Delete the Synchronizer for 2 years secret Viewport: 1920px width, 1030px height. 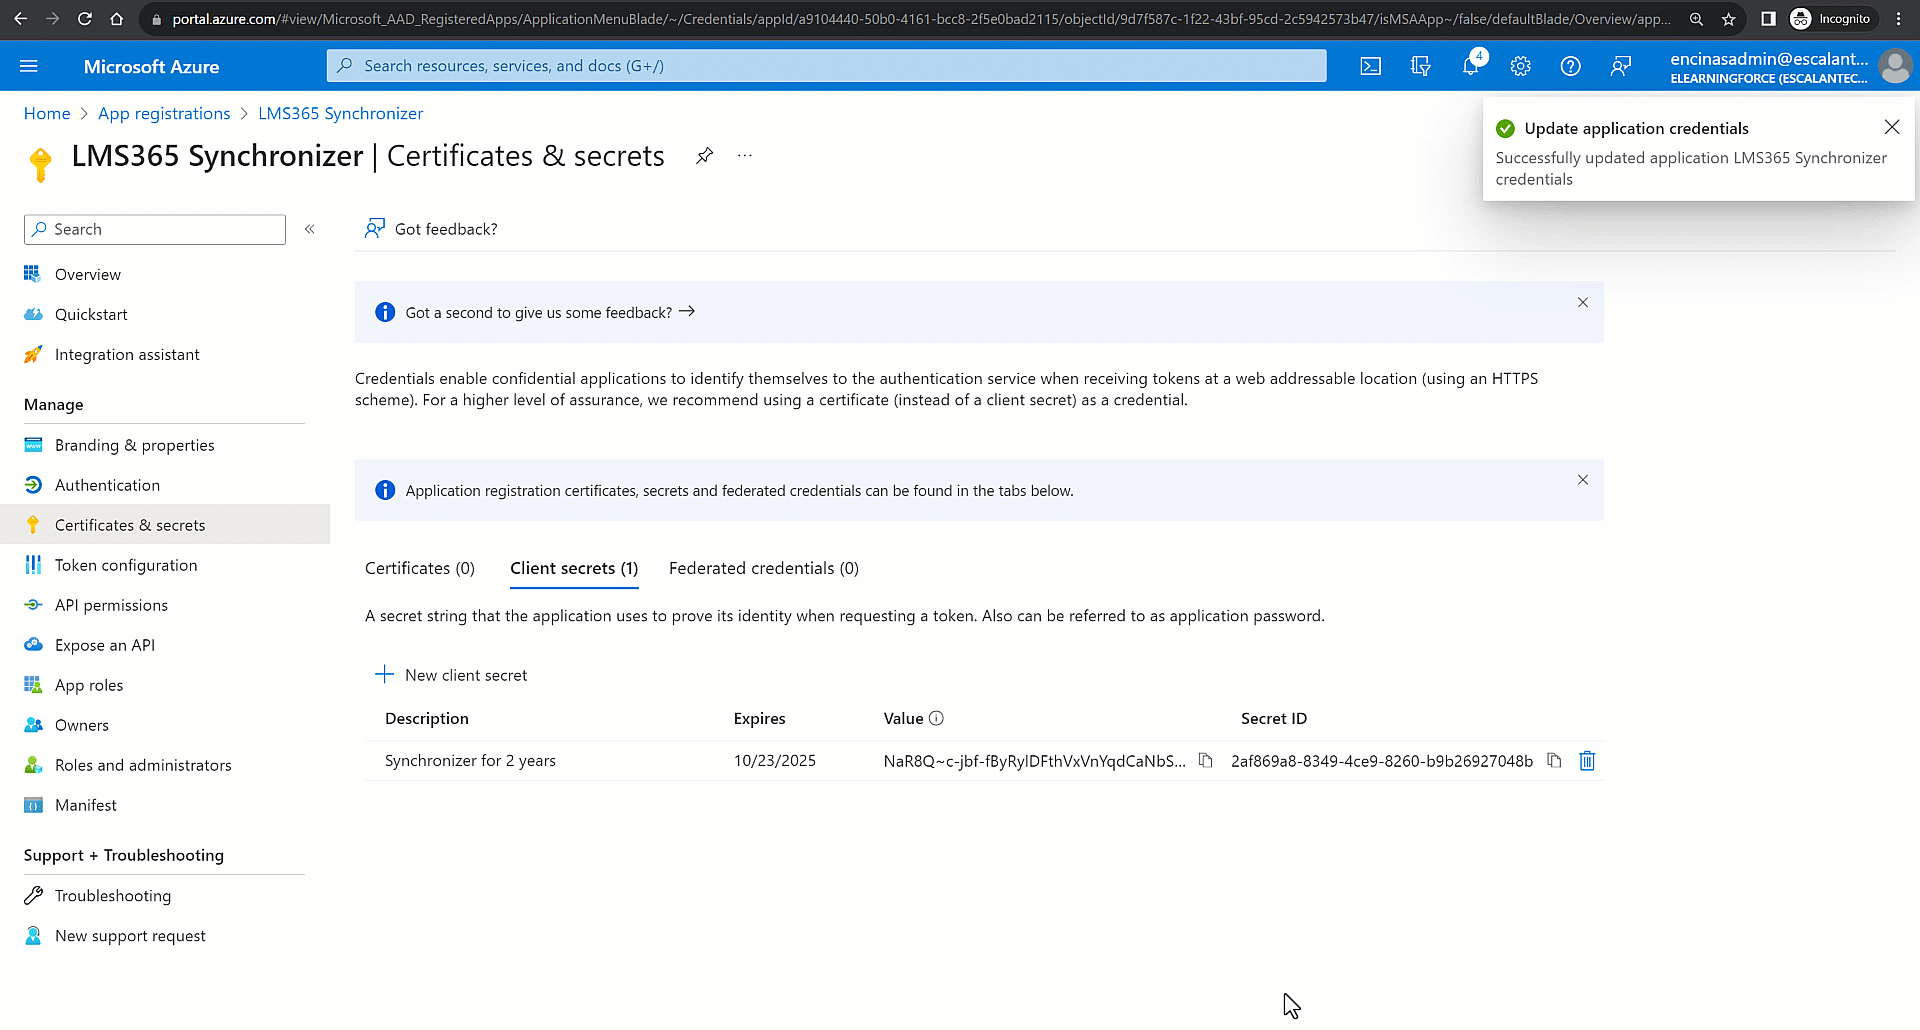[x=1587, y=761]
